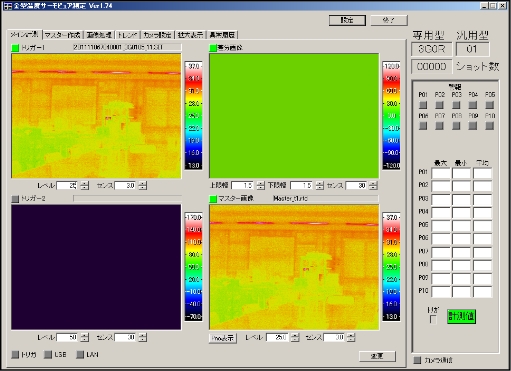The width and height of the screenshot is (511, 371).
Task: Click the USB connection status indicator
Action: (x=48, y=354)
